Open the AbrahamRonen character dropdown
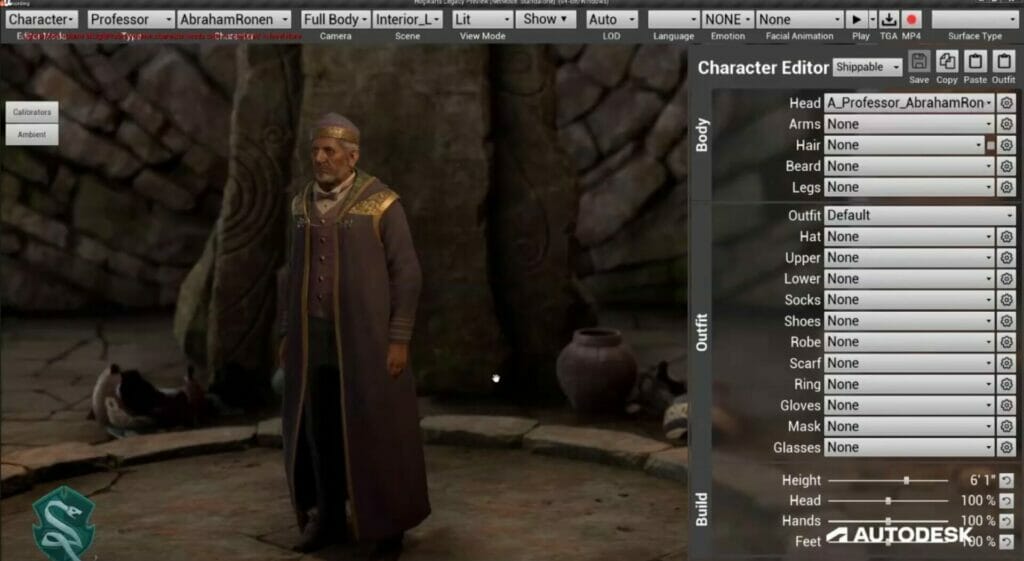Viewport: 1024px width, 561px height. 234,19
